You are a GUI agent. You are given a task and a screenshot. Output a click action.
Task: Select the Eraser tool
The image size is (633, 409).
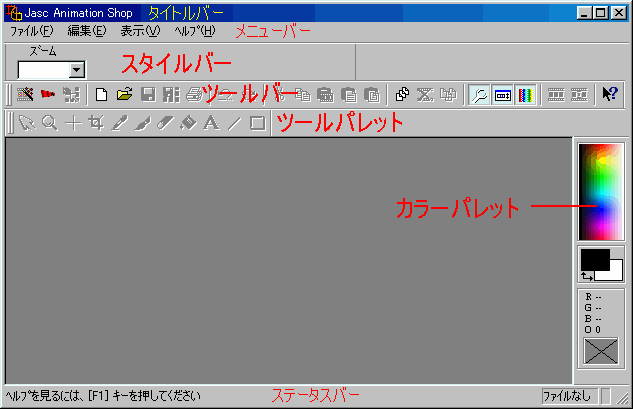click(165, 123)
